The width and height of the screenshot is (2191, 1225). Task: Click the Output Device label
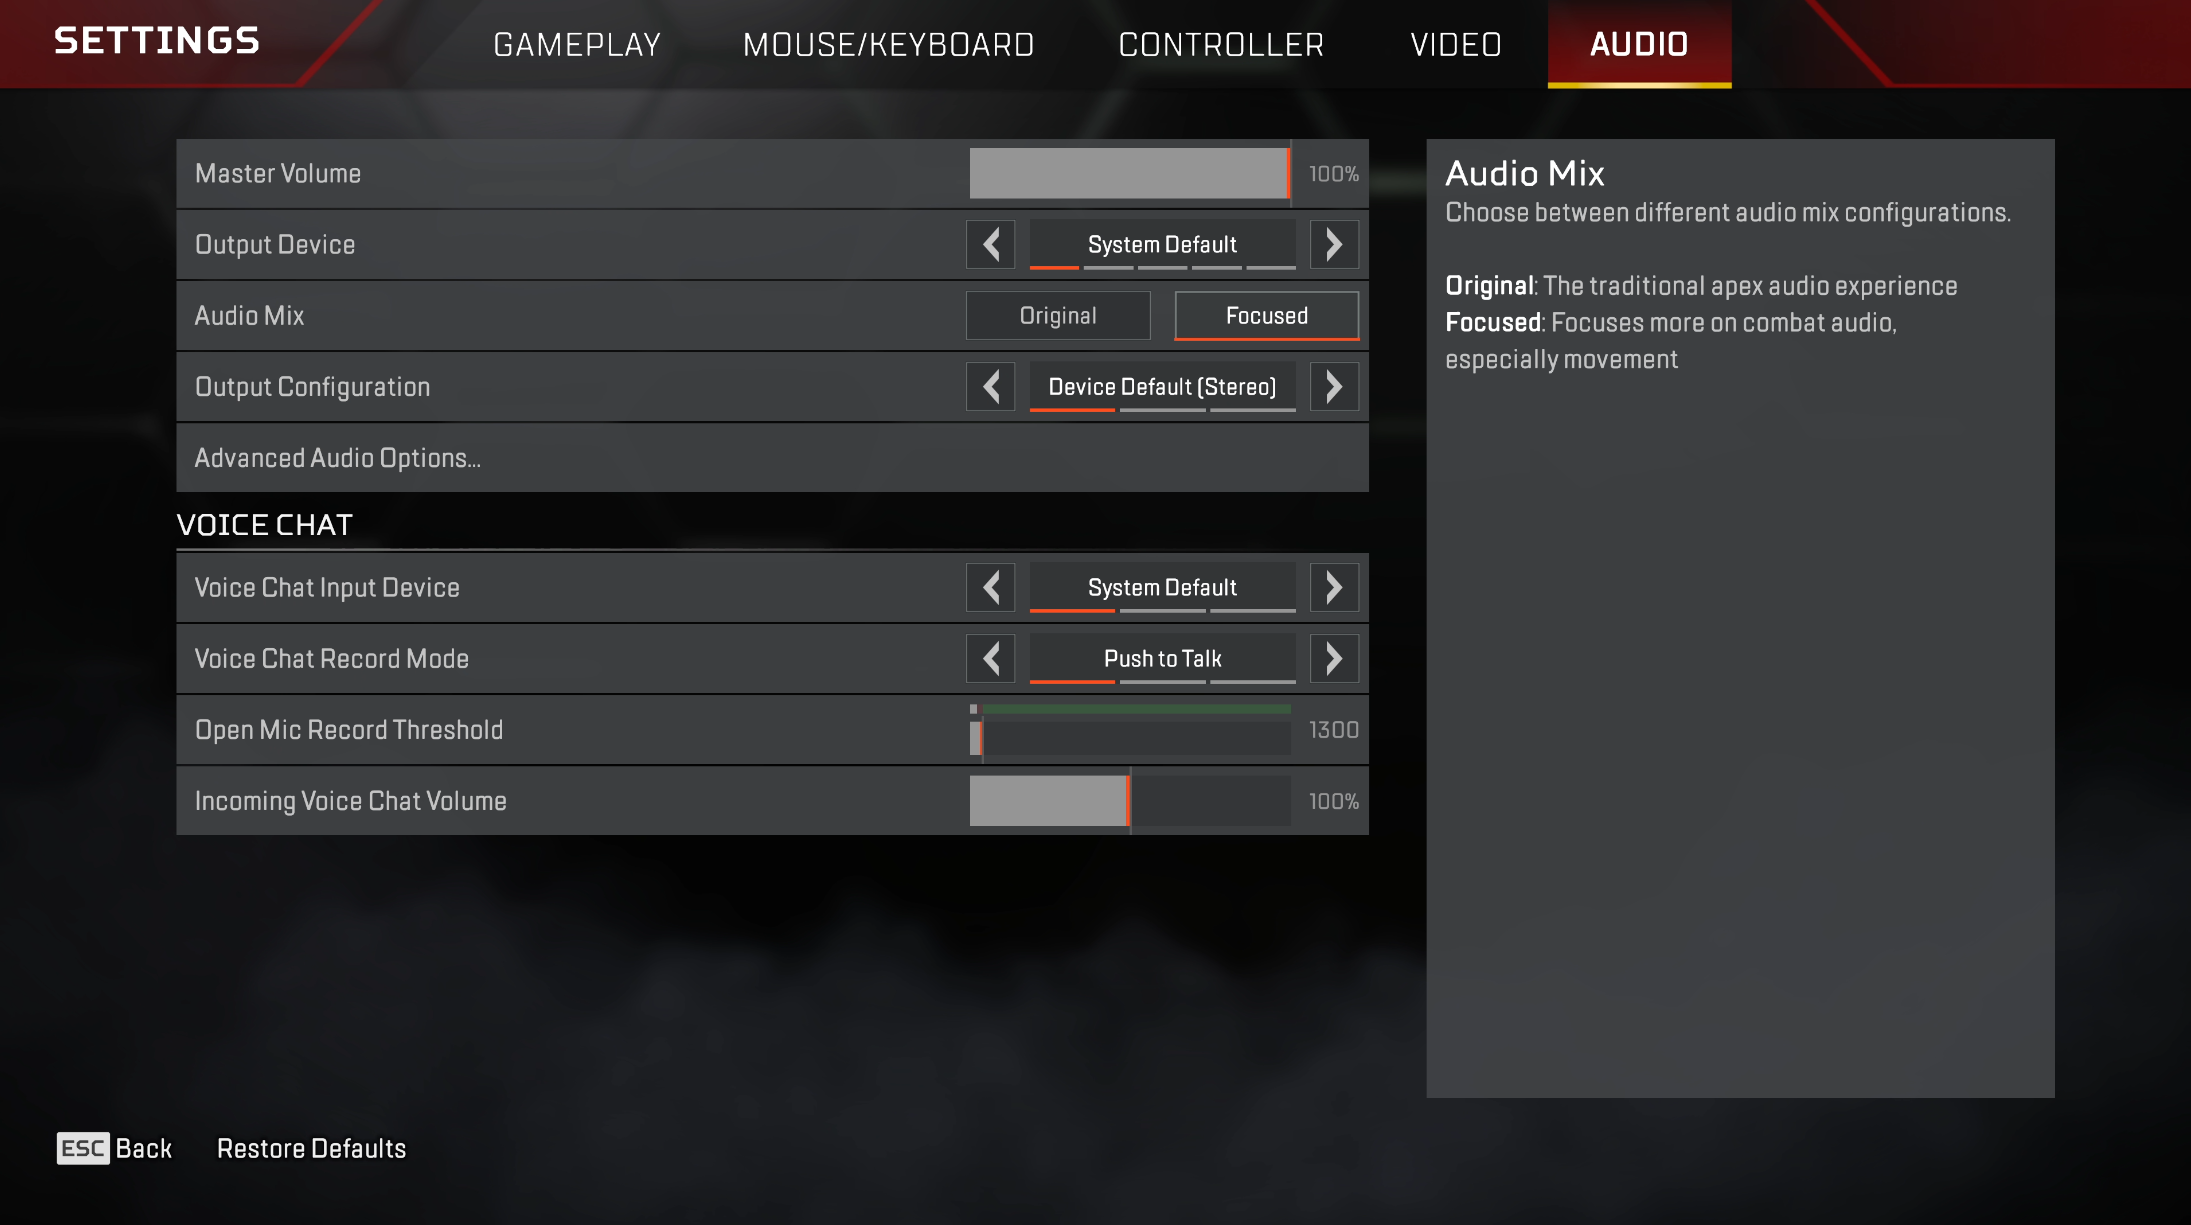(275, 245)
